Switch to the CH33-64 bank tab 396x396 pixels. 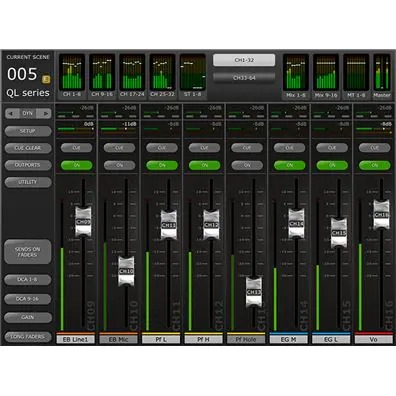click(x=244, y=78)
